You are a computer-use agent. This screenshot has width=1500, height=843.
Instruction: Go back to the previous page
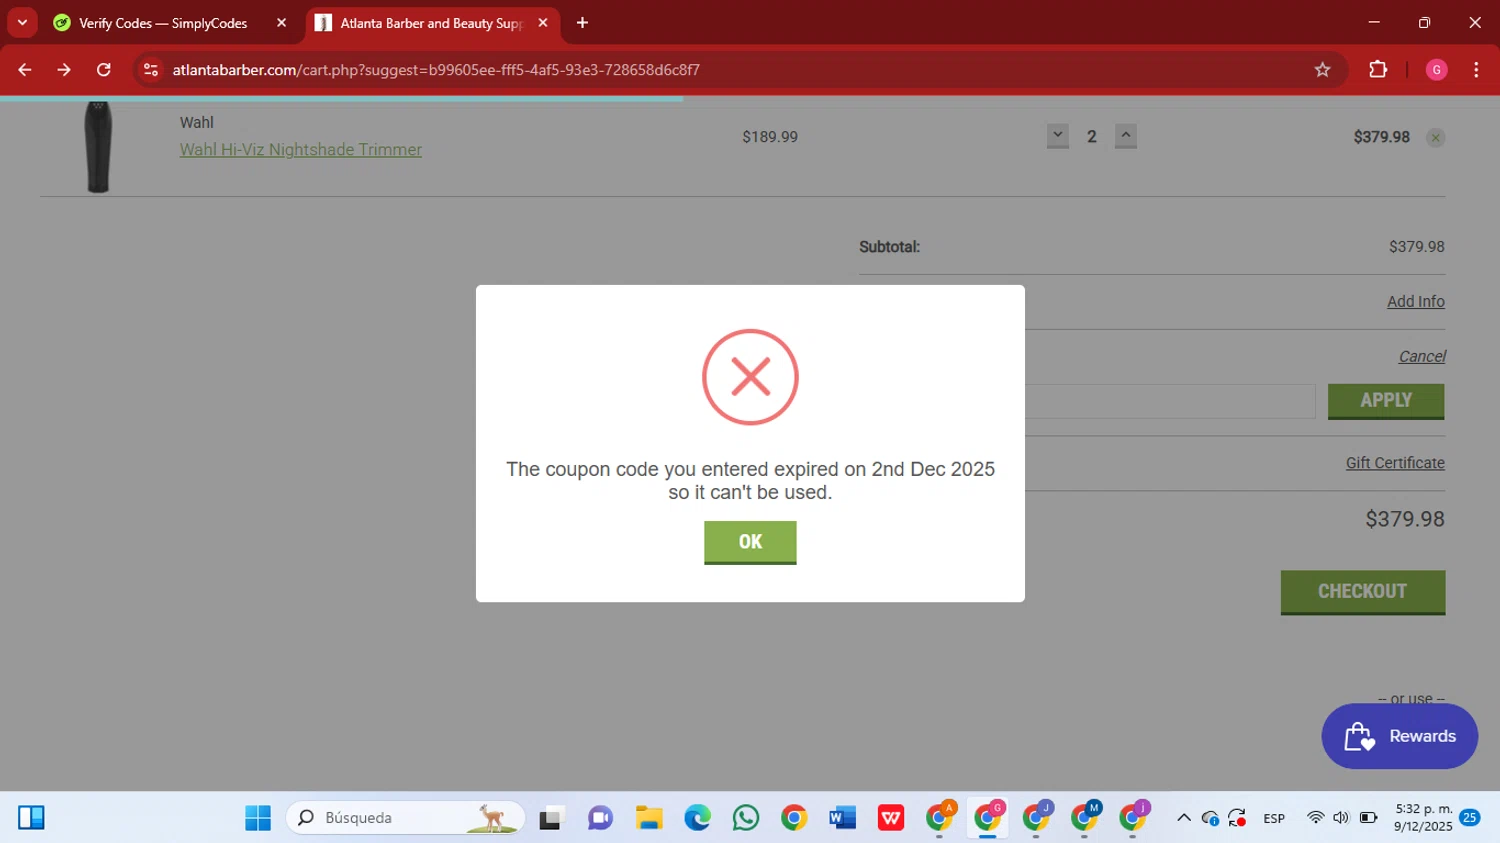pyautogui.click(x=25, y=70)
